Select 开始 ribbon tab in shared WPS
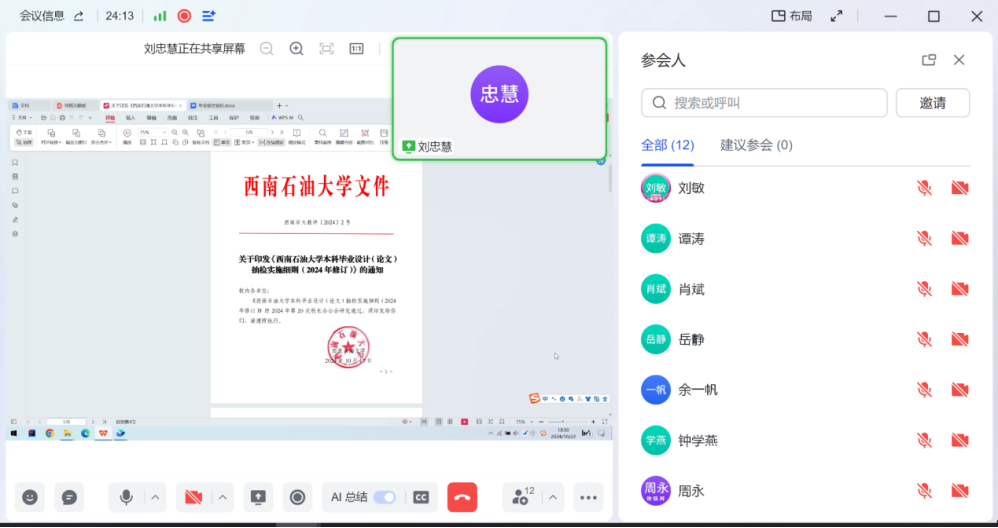Screen dimensions: 998x528 point(110,118)
